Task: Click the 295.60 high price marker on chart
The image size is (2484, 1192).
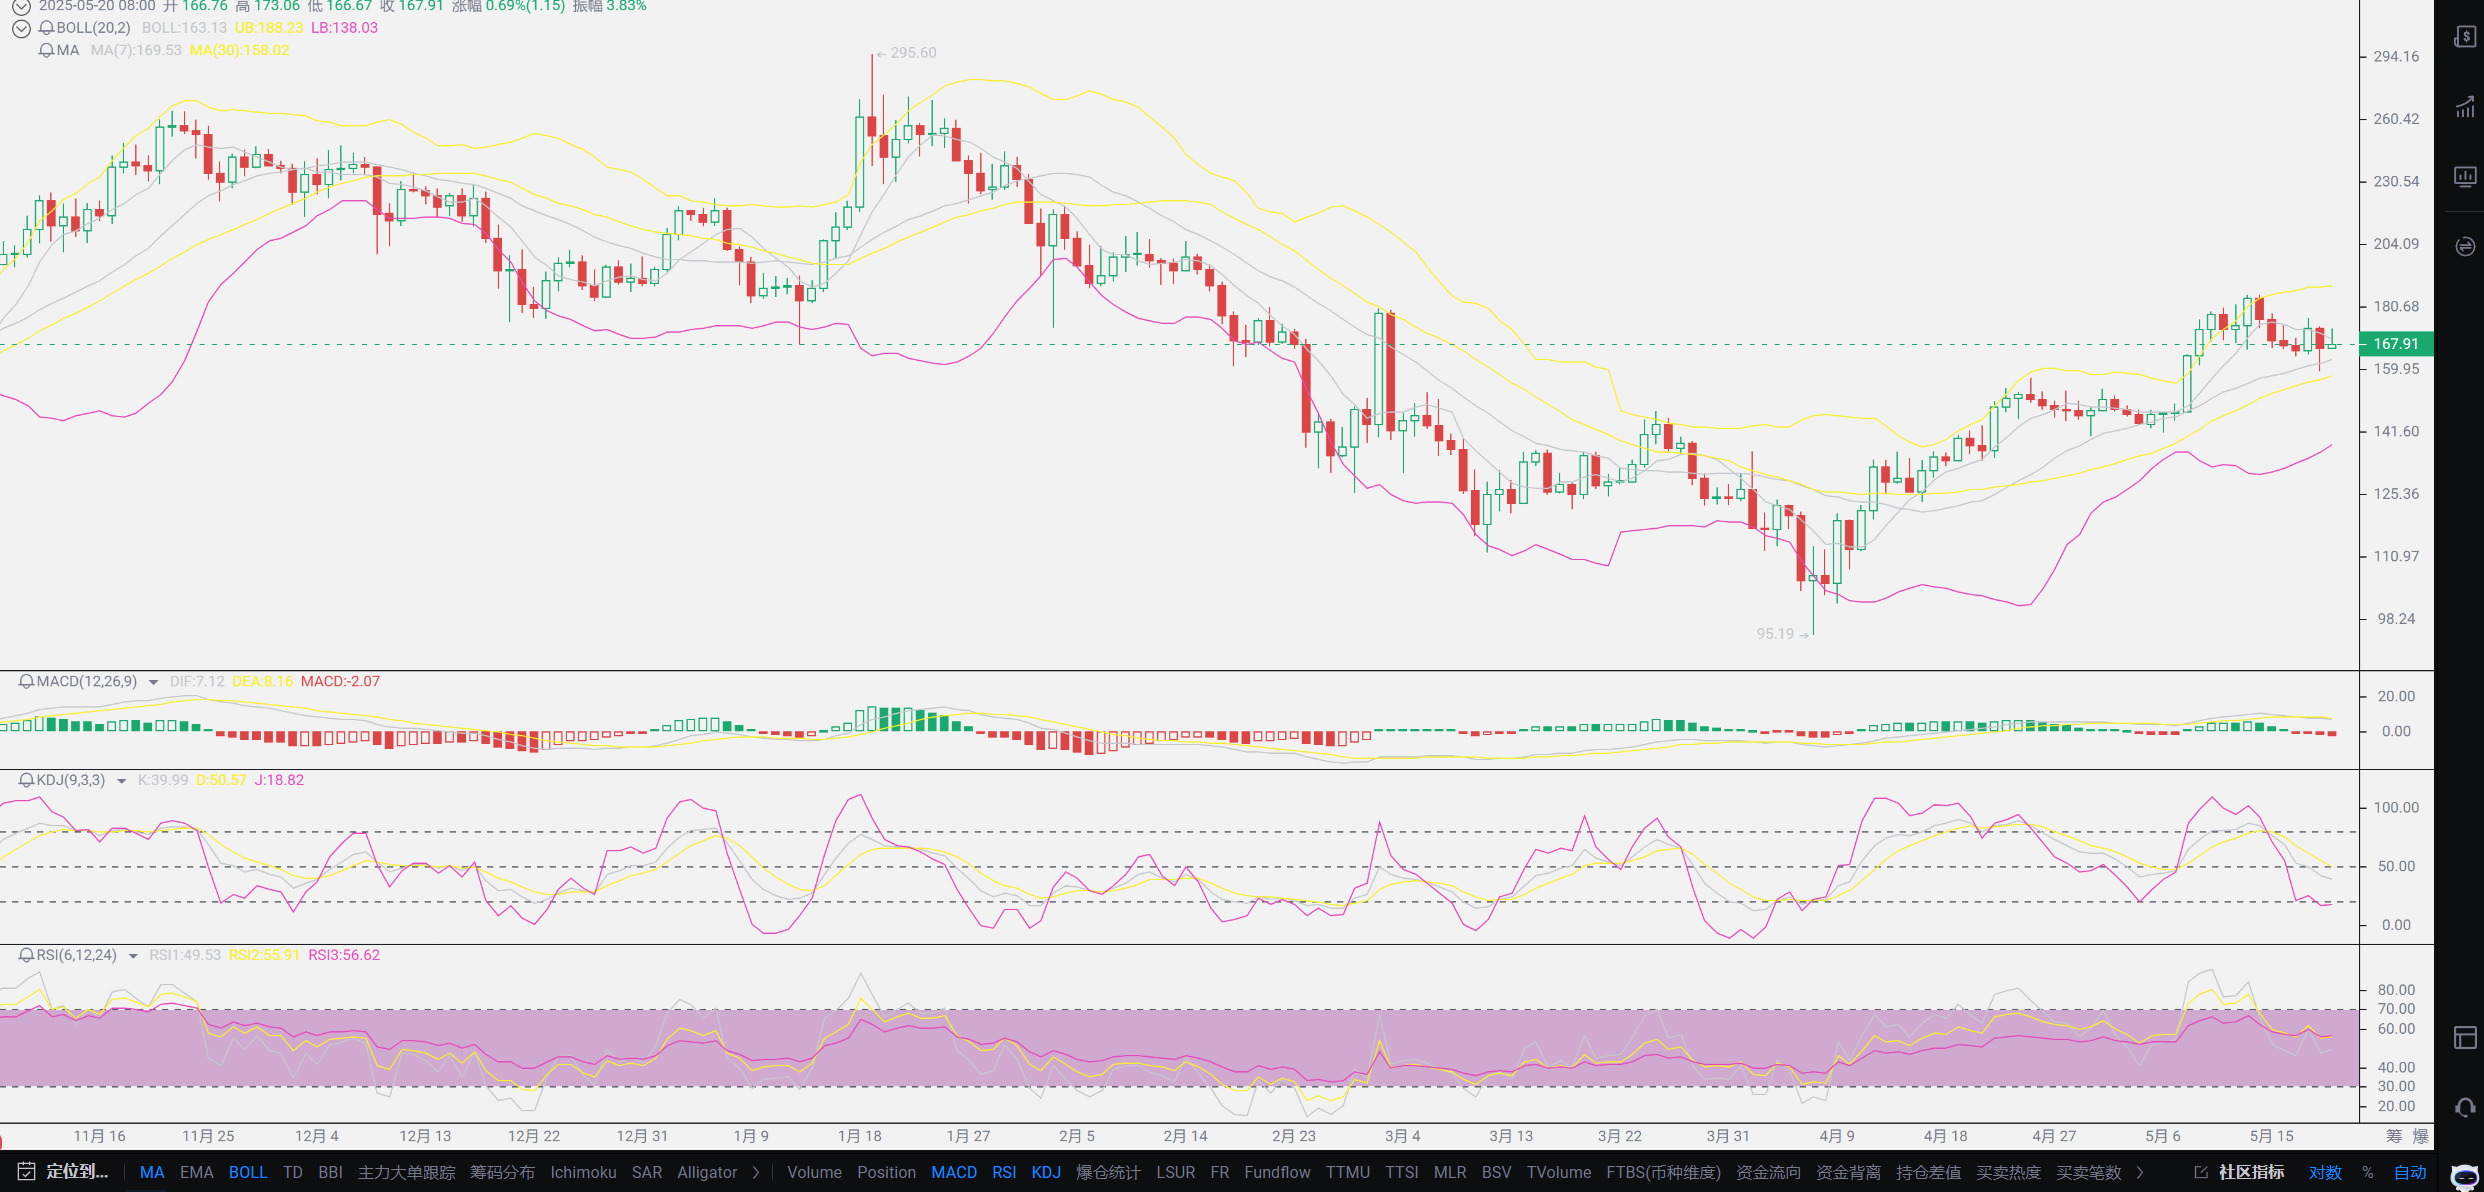Action: (906, 53)
